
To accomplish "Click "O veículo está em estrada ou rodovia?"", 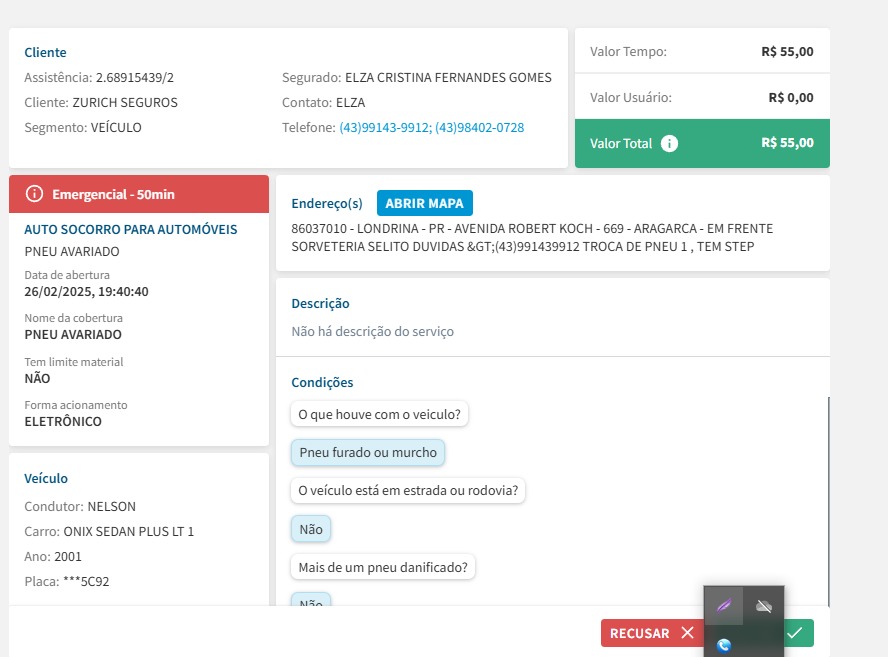I will tap(408, 490).
